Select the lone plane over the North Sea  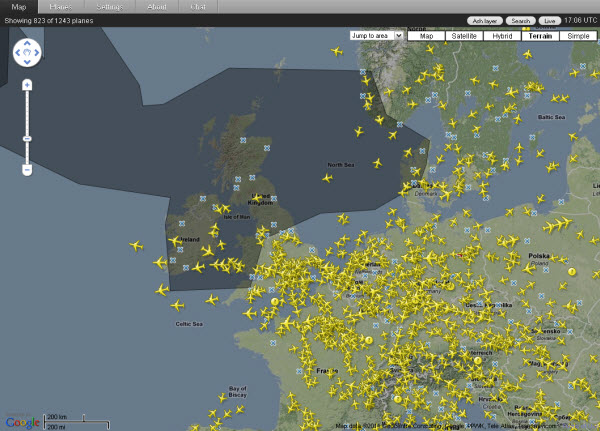[326, 178]
